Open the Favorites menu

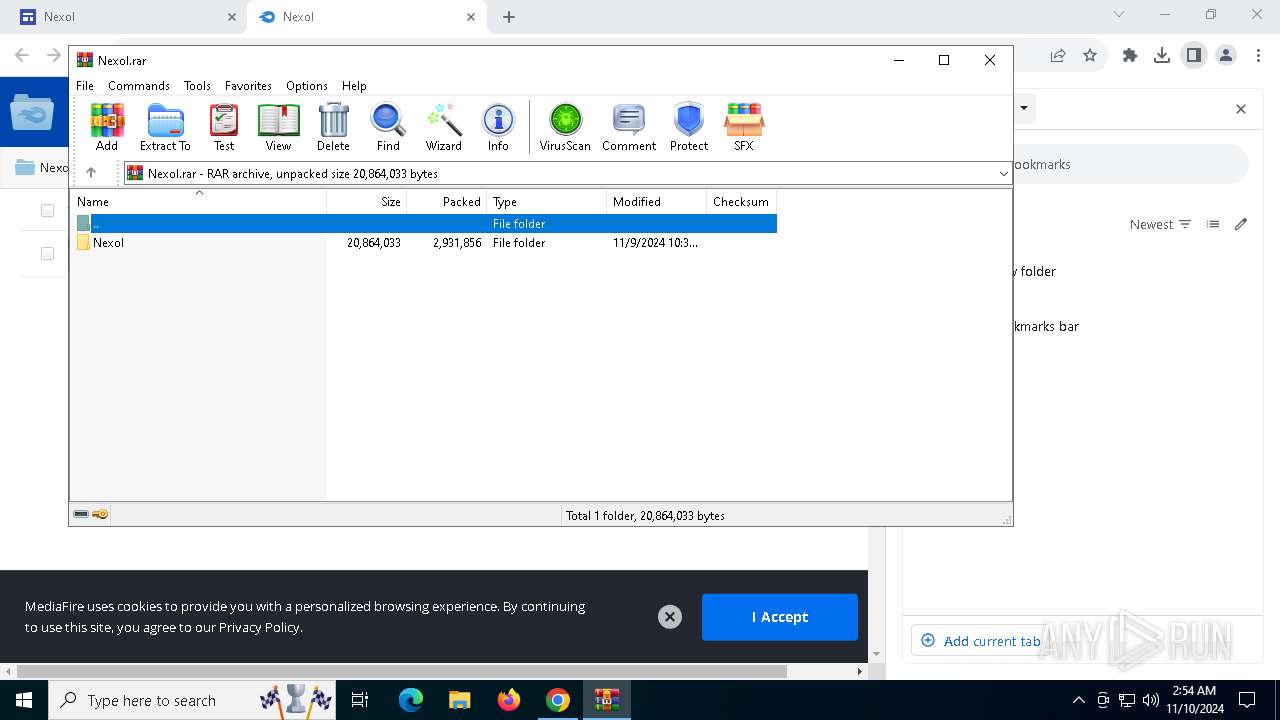coord(248,86)
